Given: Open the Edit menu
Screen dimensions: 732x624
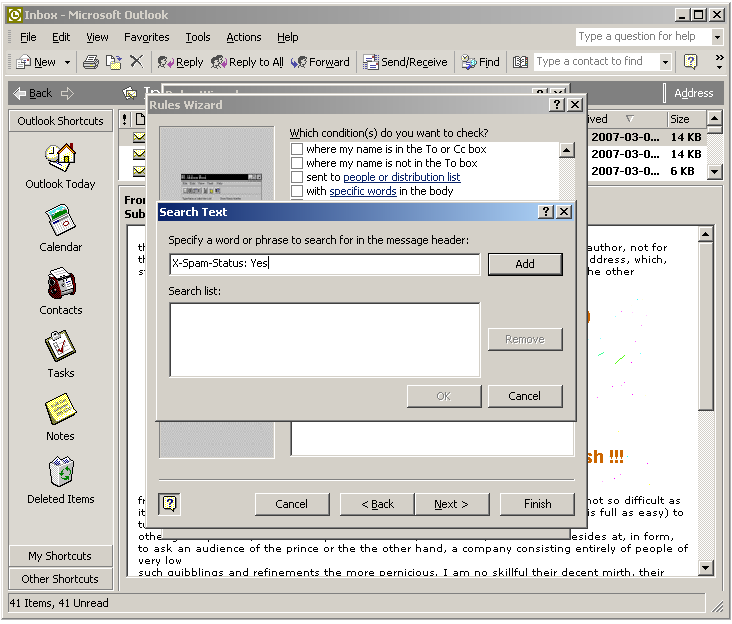Looking at the screenshot, I should point(61,37).
